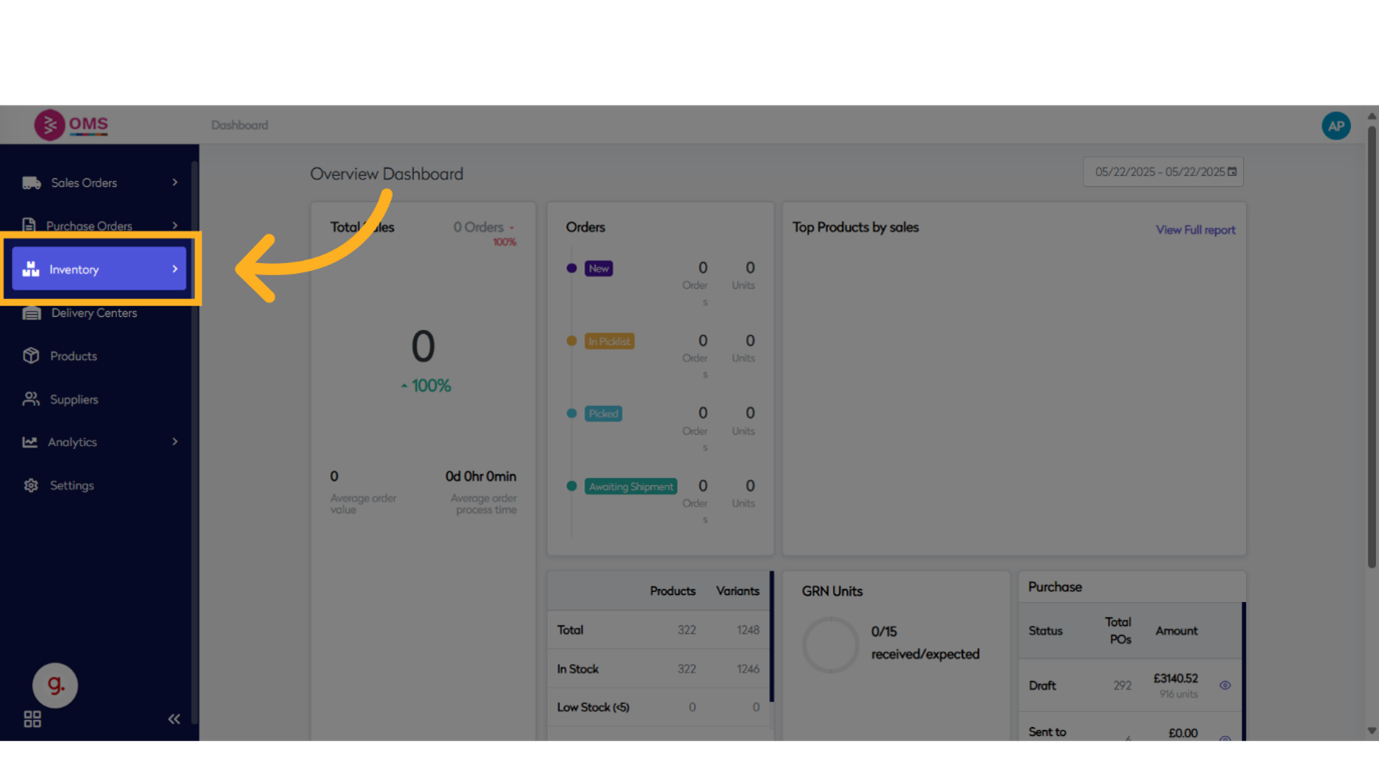Screen dimensions: 1379x776
Task: Open the AP user avatar
Action: point(1335,126)
